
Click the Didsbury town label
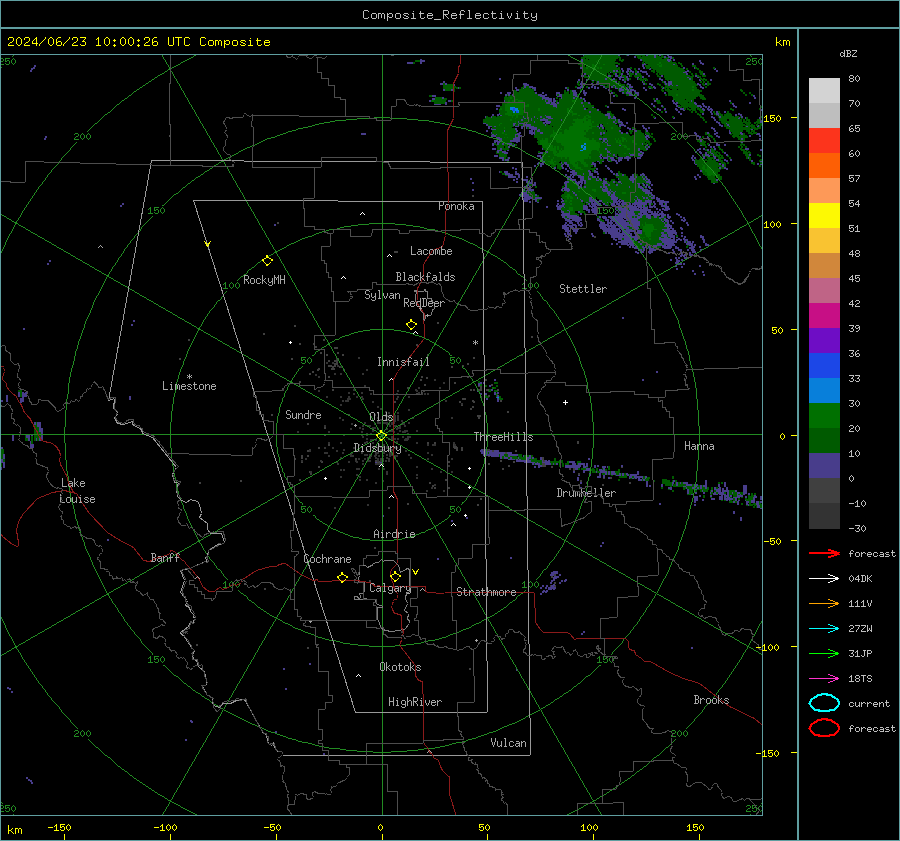[377, 448]
